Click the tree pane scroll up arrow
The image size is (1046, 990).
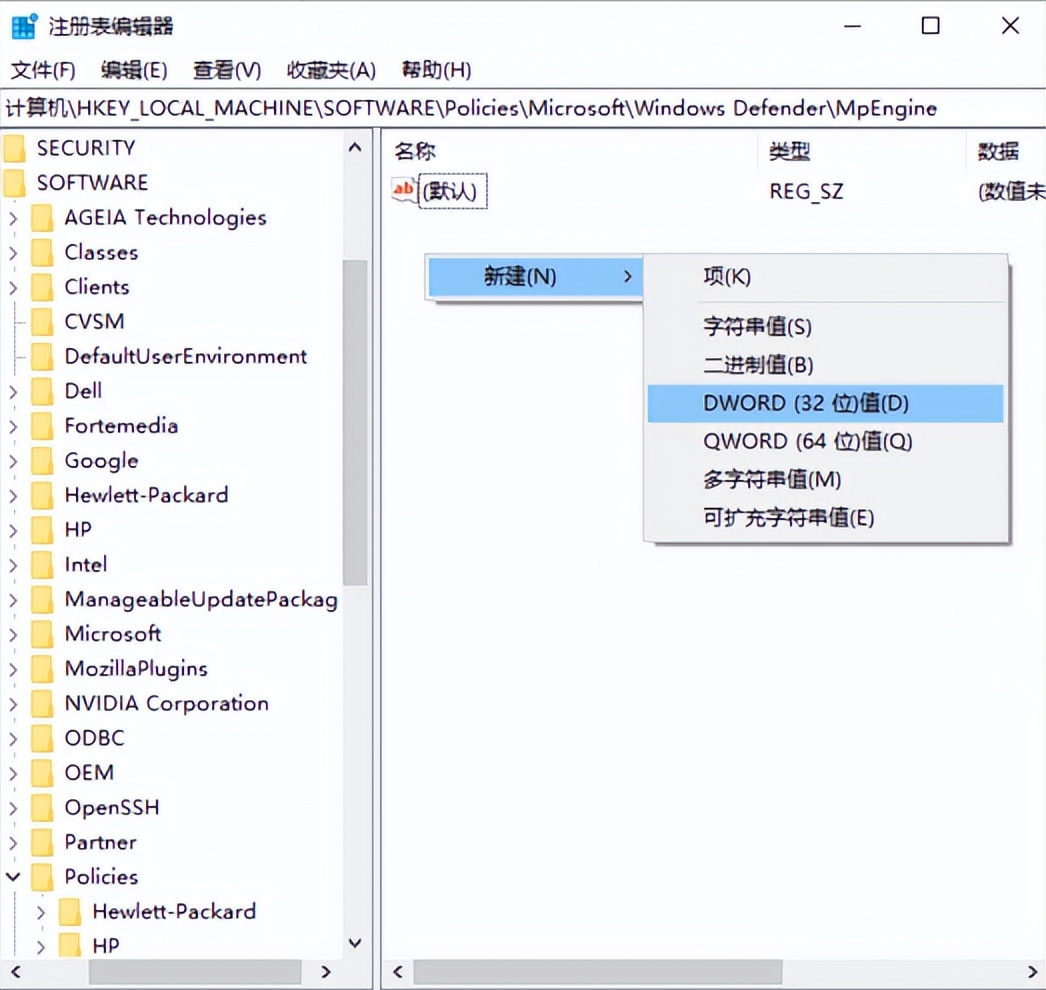pos(355,147)
